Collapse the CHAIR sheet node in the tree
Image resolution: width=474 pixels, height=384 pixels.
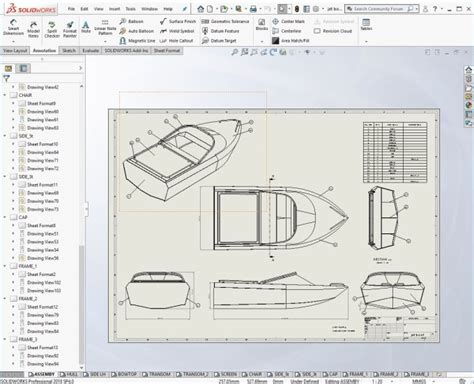[5, 95]
